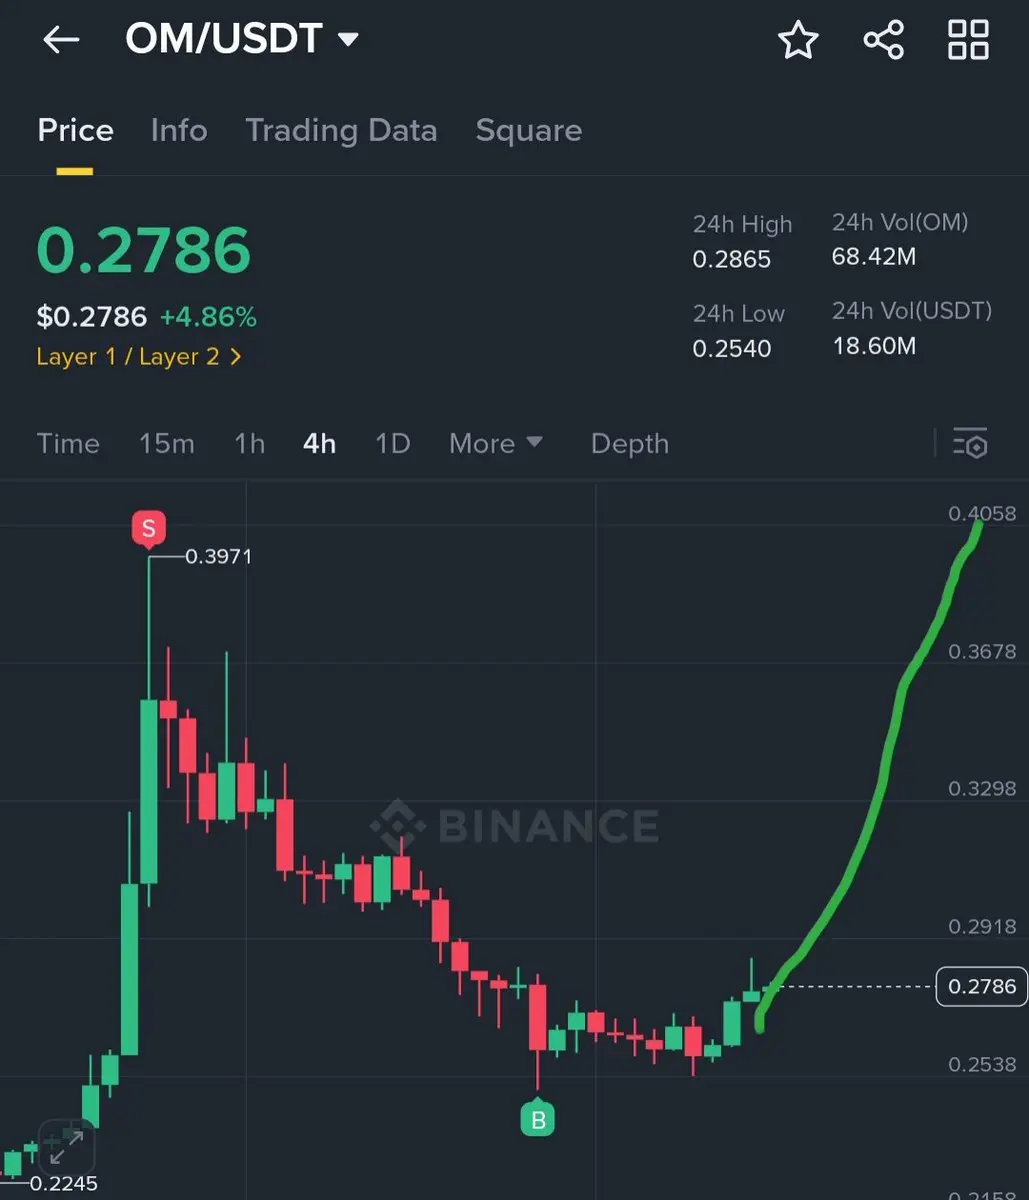Viewport: 1029px width, 1200px height.
Task: Select the 1h timeframe
Action: coord(249,443)
